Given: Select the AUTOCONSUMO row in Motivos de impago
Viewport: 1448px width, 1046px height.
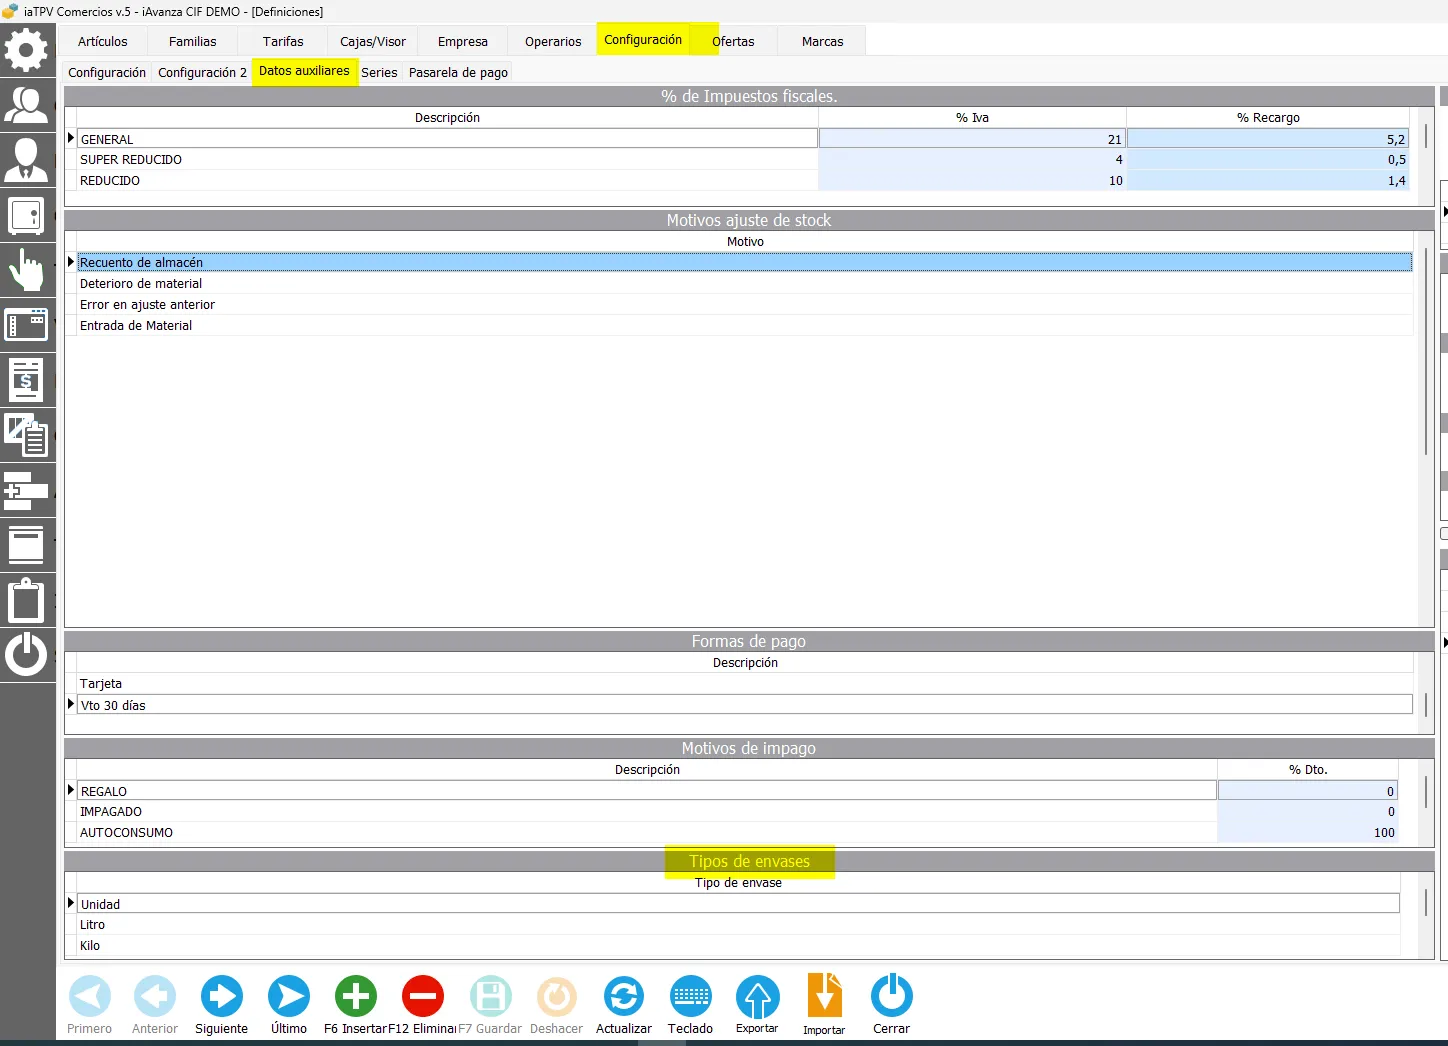Looking at the screenshot, I should pos(737,833).
